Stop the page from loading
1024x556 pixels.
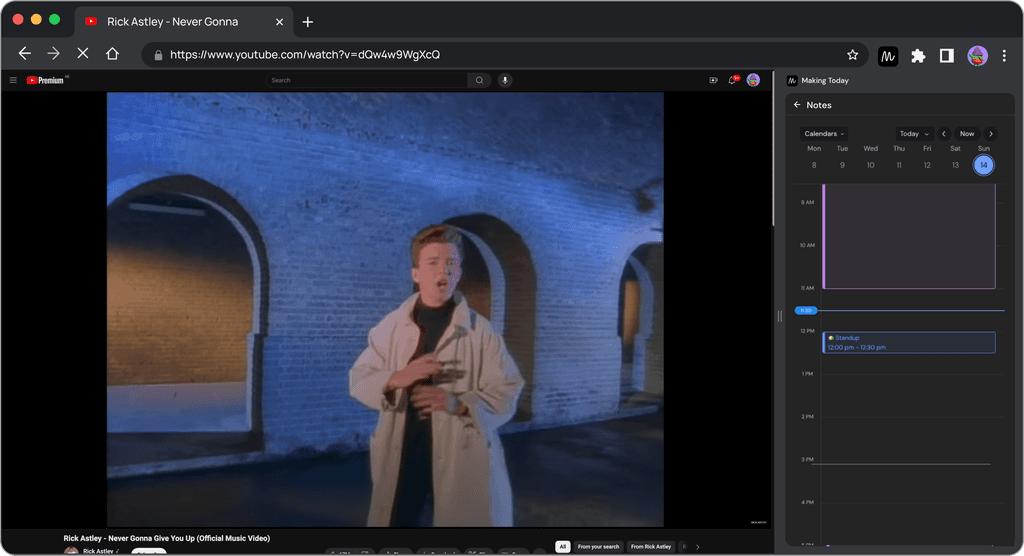point(83,54)
